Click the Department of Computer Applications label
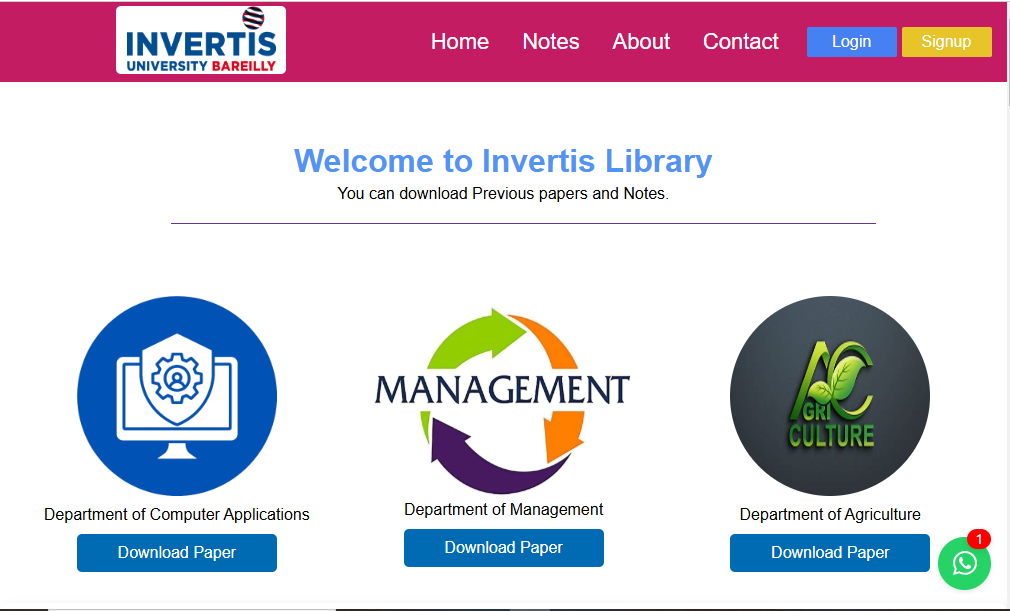Screen dimensions: 1010x611 pyautogui.click(x=177, y=515)
